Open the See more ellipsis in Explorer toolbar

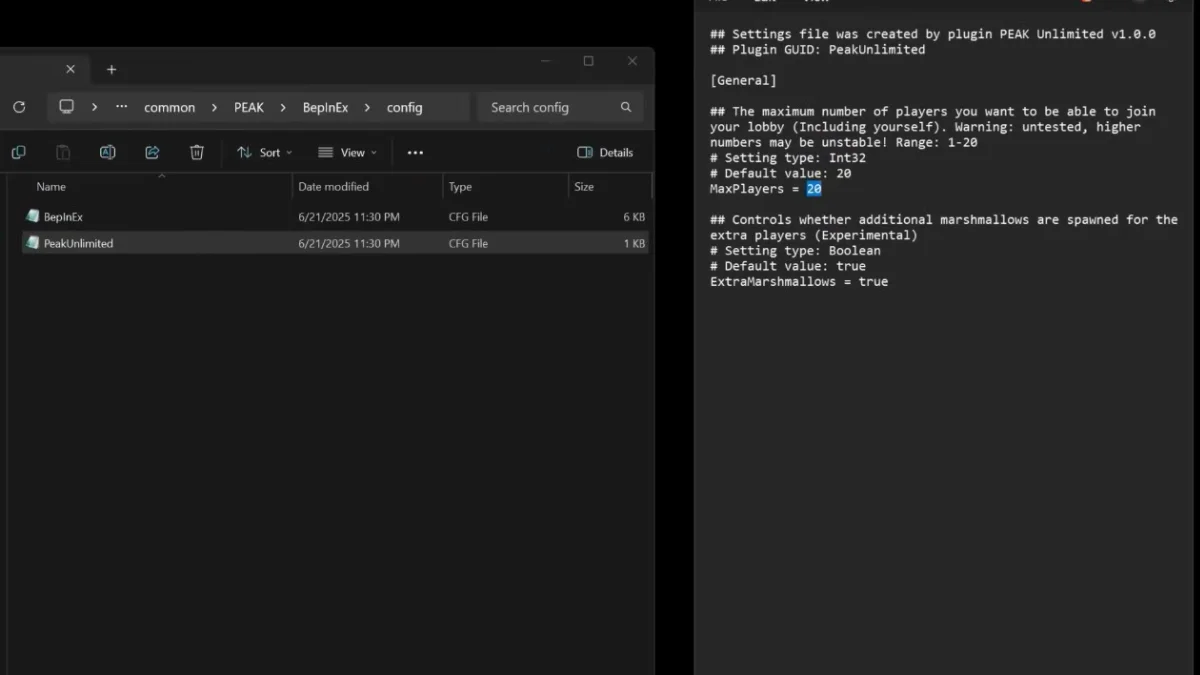[415, 152]
